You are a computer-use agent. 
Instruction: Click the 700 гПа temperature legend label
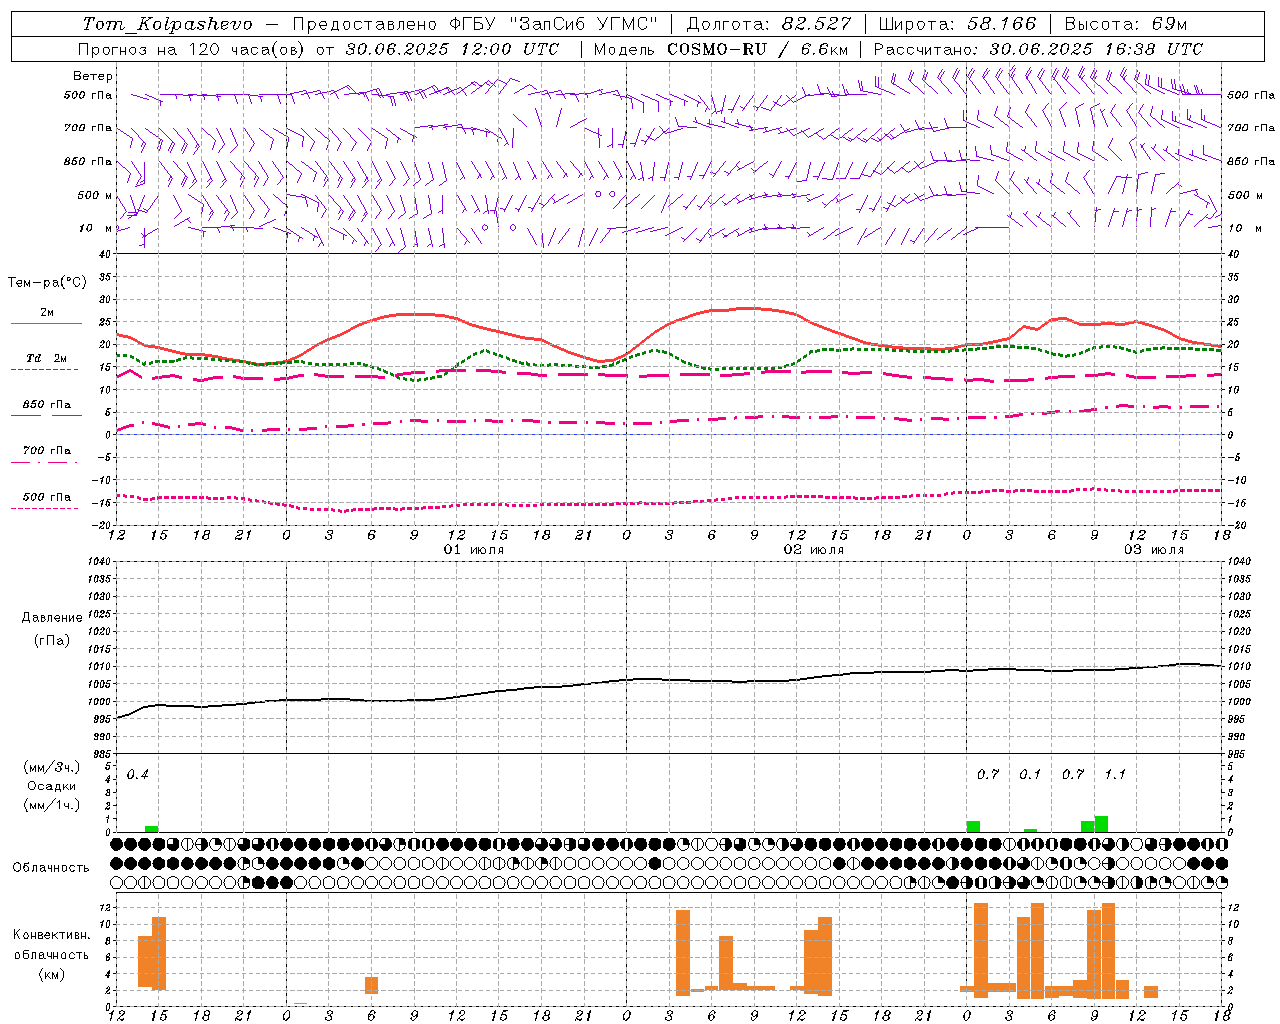pos(47,451)
